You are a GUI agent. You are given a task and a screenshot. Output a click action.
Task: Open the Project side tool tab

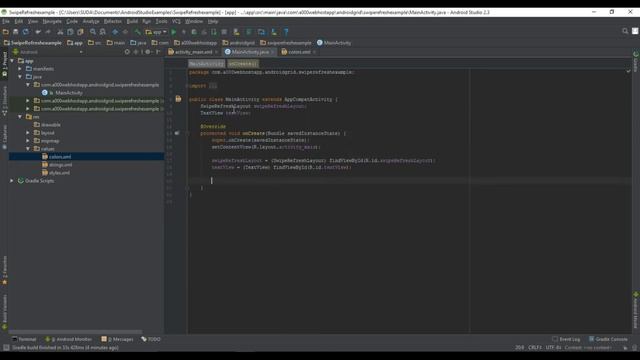[x=4, y=64]
